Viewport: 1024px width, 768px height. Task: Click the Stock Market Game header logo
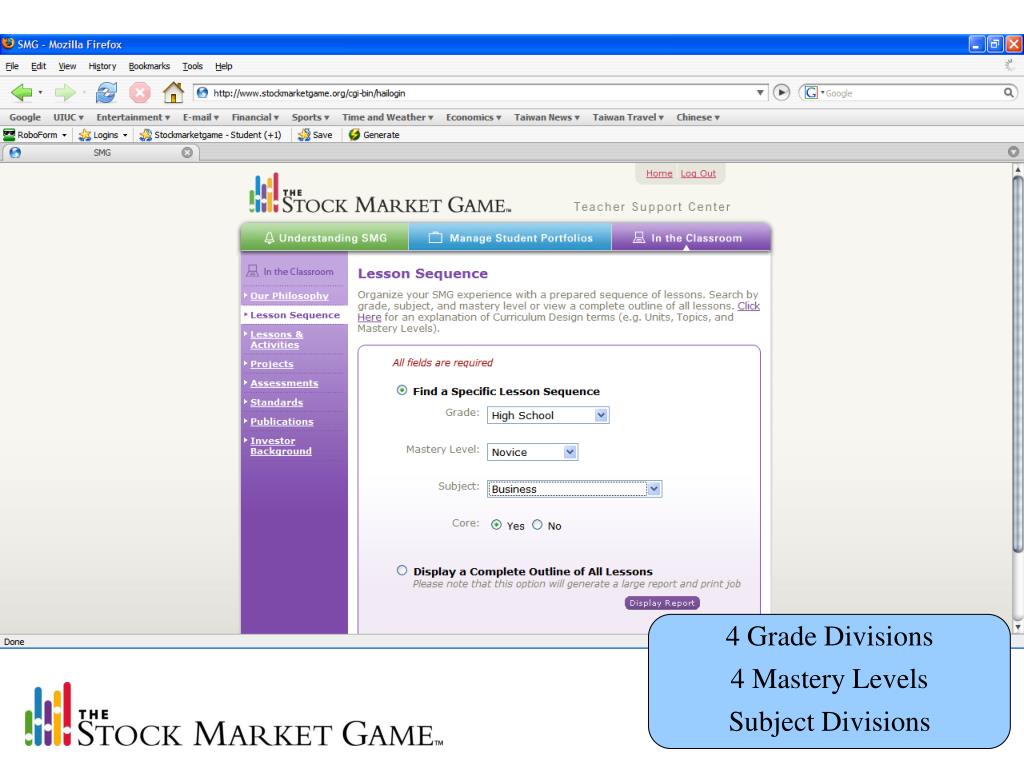click(379, 194)
